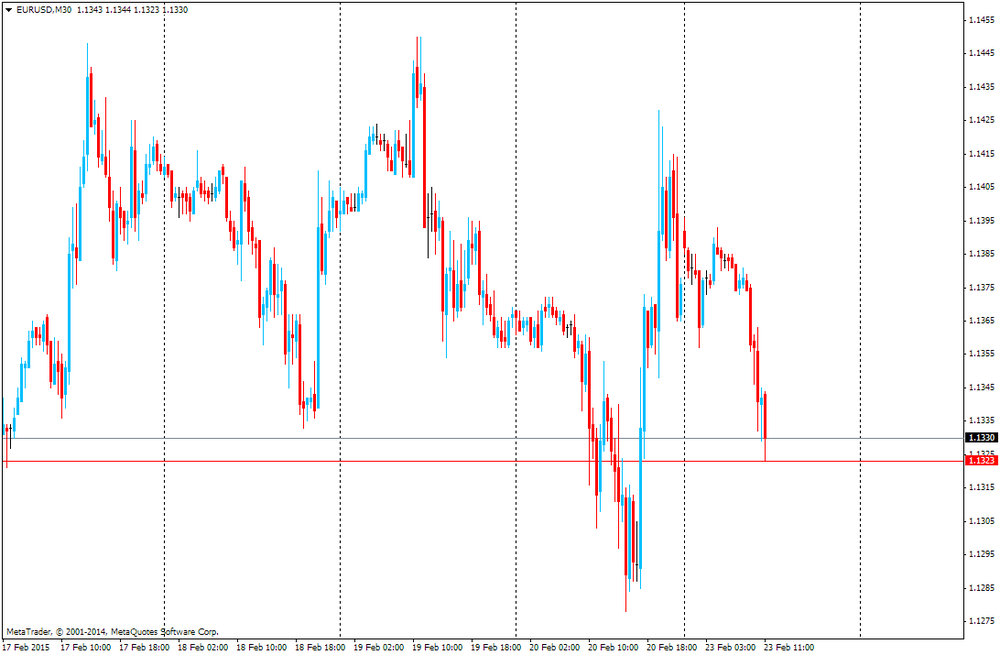Screen dimensions: 1000x655
Task: Click the triangle icon beside EURUSD,M30
Action: click(x=8, y=10)
